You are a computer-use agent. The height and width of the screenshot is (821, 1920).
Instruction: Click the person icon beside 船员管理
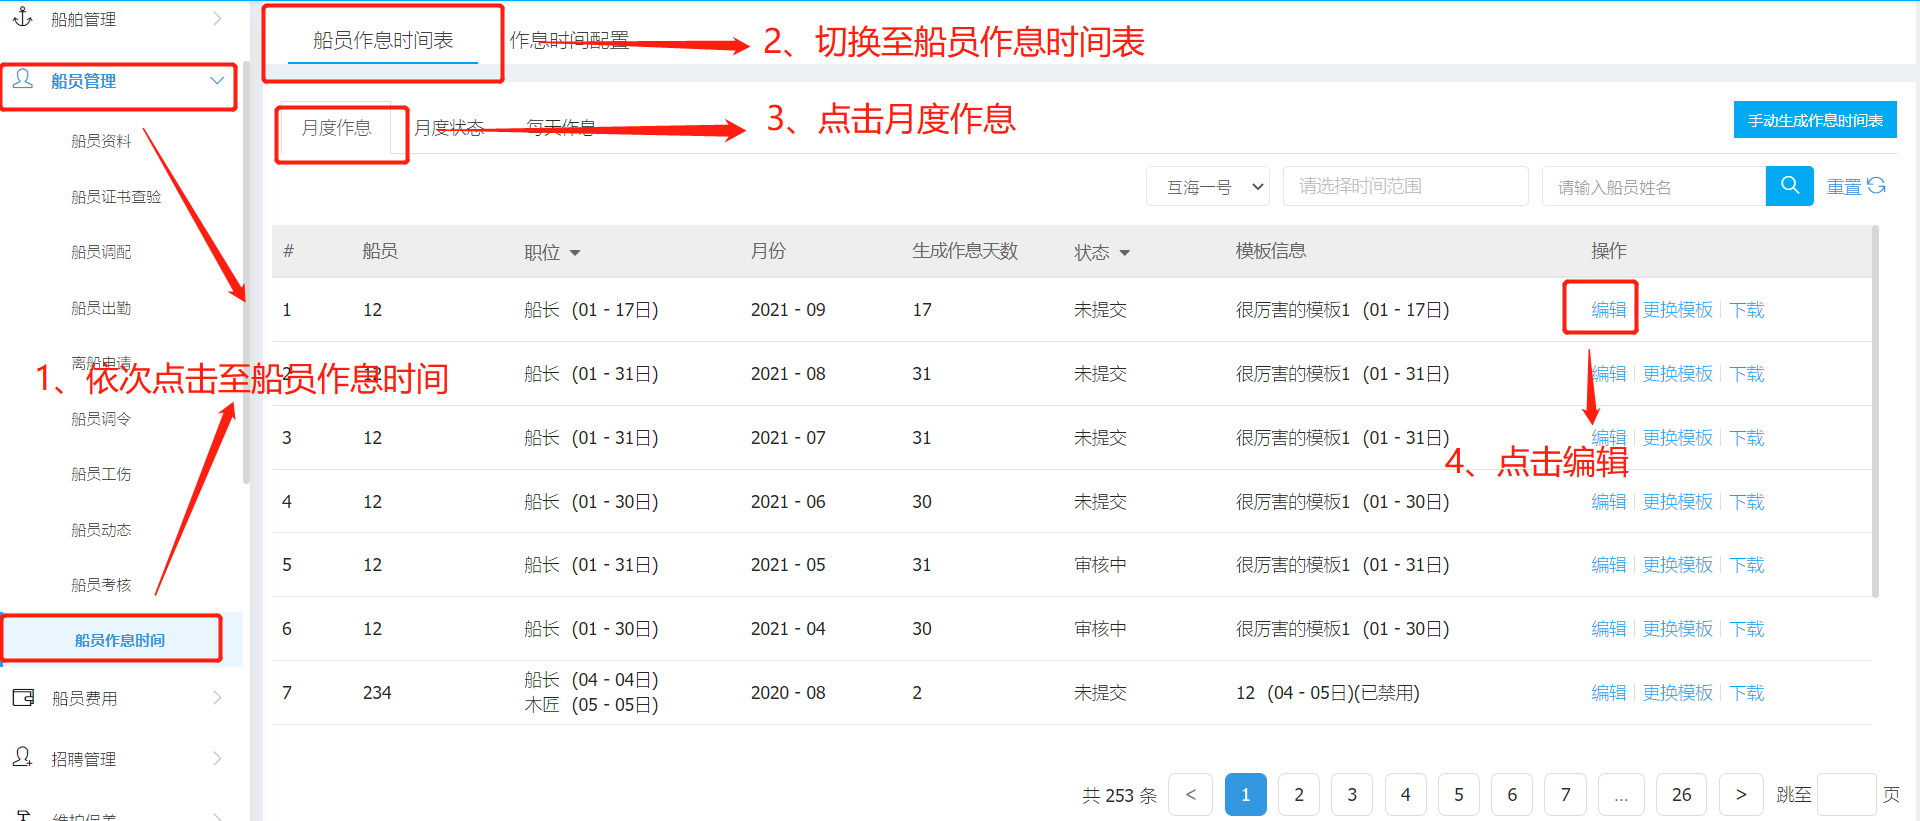pos(23,79)
